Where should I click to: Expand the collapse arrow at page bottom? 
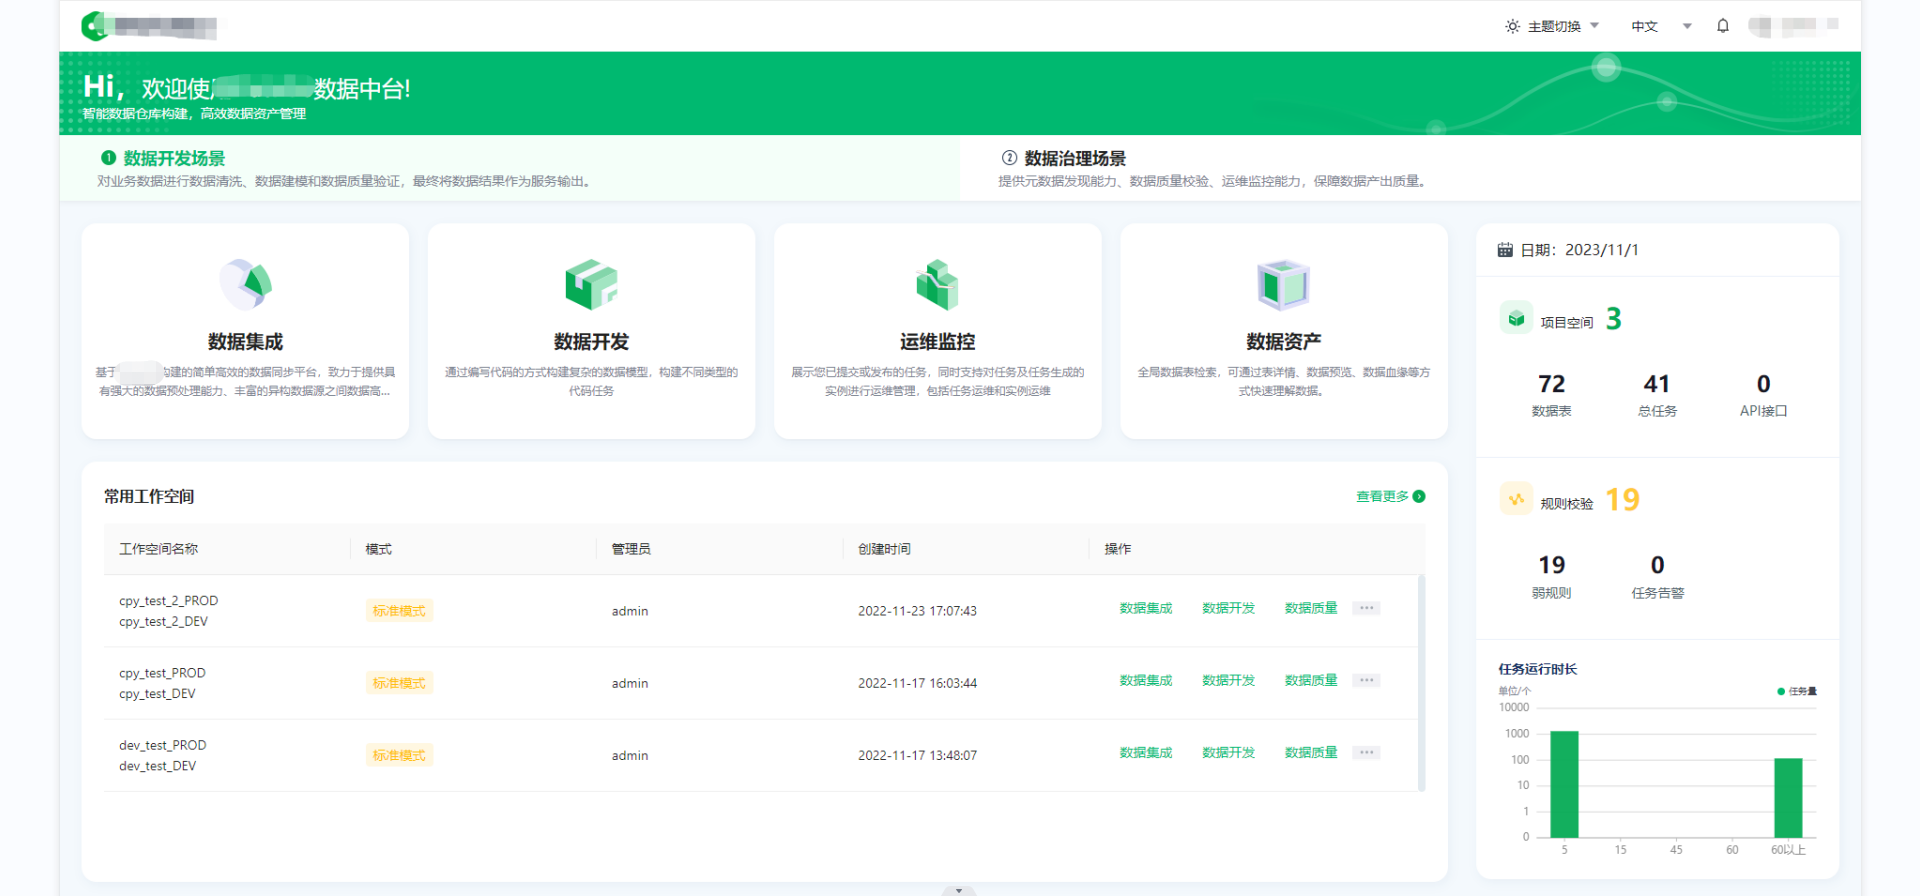tap(958, 890)
